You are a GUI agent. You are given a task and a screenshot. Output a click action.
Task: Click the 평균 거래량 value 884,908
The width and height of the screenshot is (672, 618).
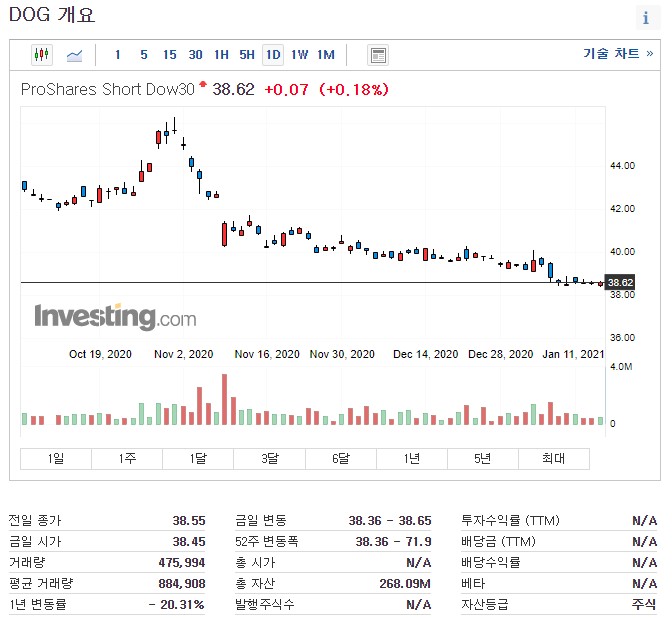tap(182, 584)
